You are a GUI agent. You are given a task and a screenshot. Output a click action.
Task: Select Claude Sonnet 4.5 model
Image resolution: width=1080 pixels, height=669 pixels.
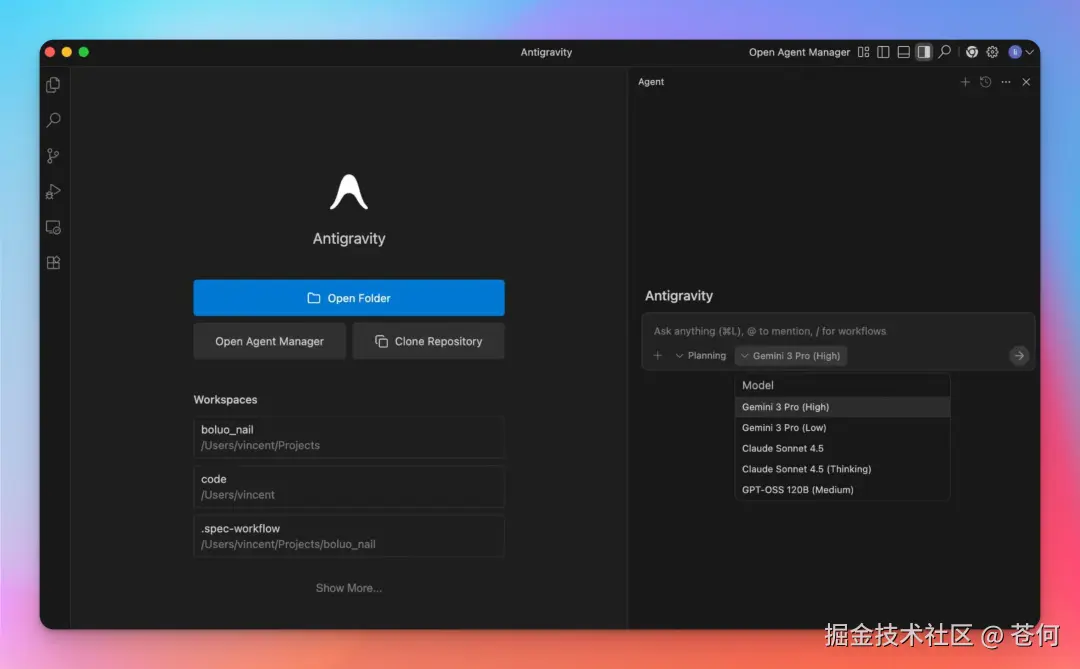(x=842, y=448)
